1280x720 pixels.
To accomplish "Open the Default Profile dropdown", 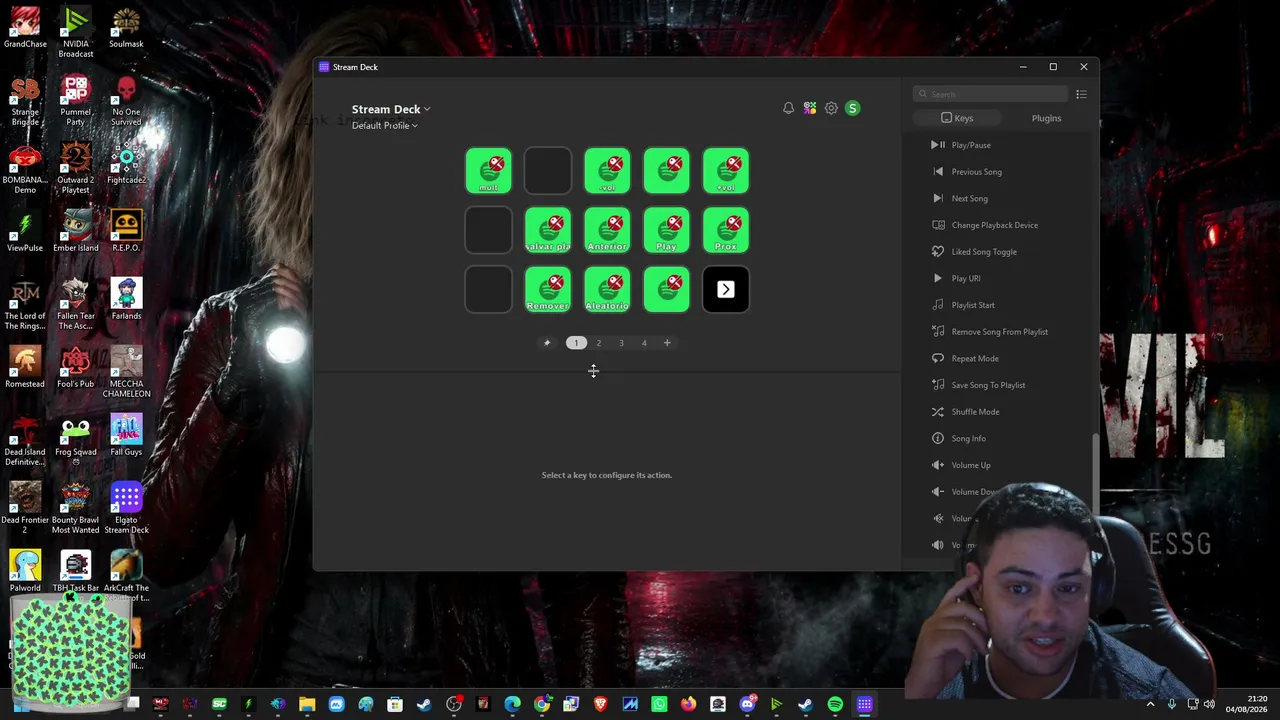I will [x=385, y=125].
